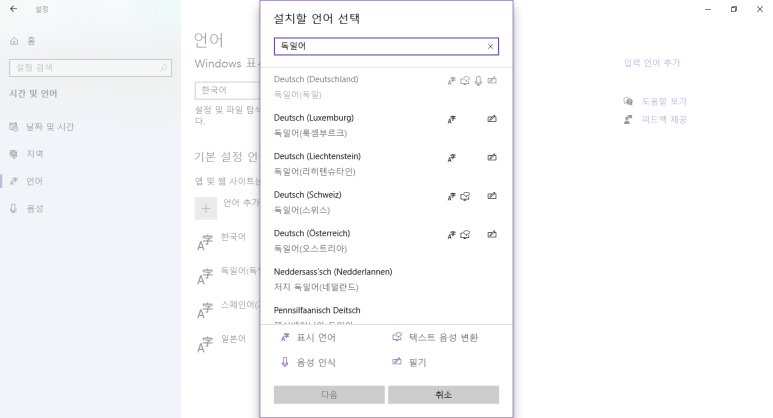
Task: Select Pennsilfaanisch Deitsch language
Action: pos(386,312)
